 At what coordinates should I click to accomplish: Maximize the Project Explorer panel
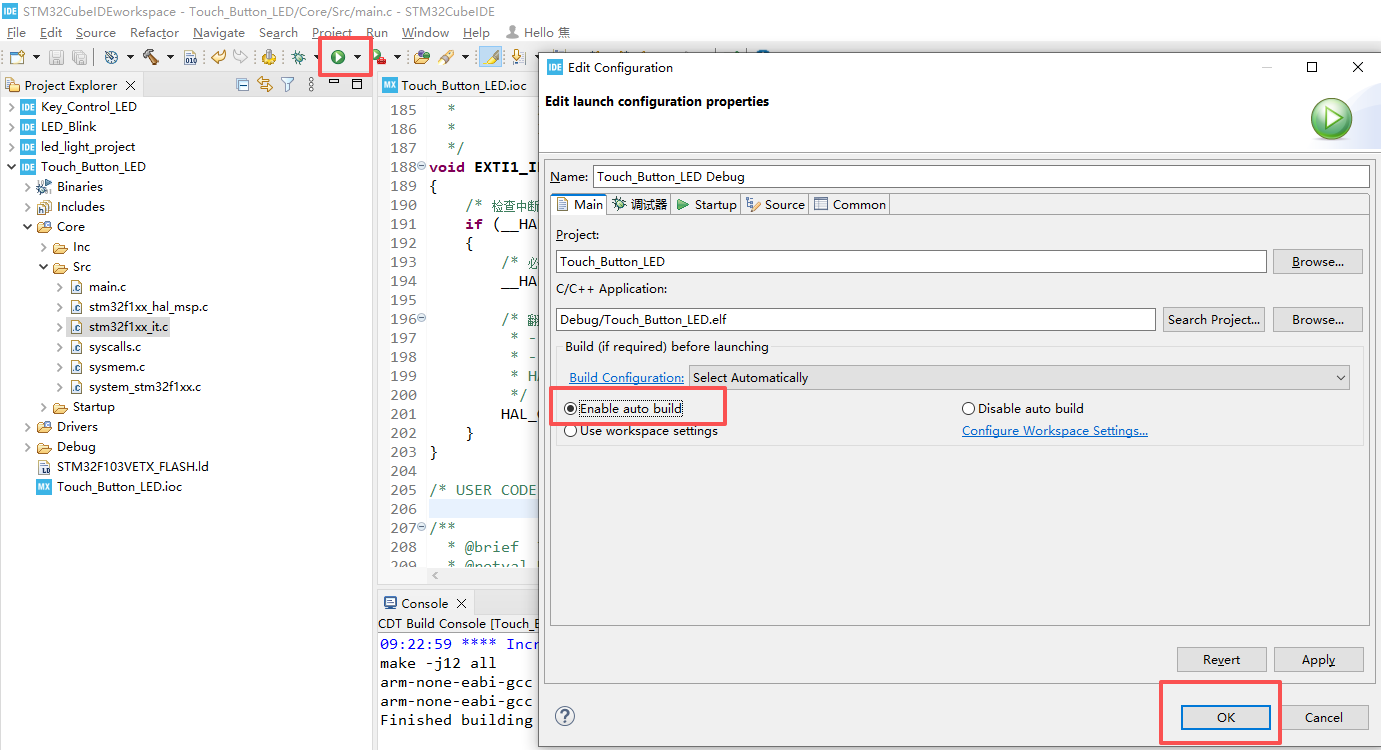[x=357, y=84]
